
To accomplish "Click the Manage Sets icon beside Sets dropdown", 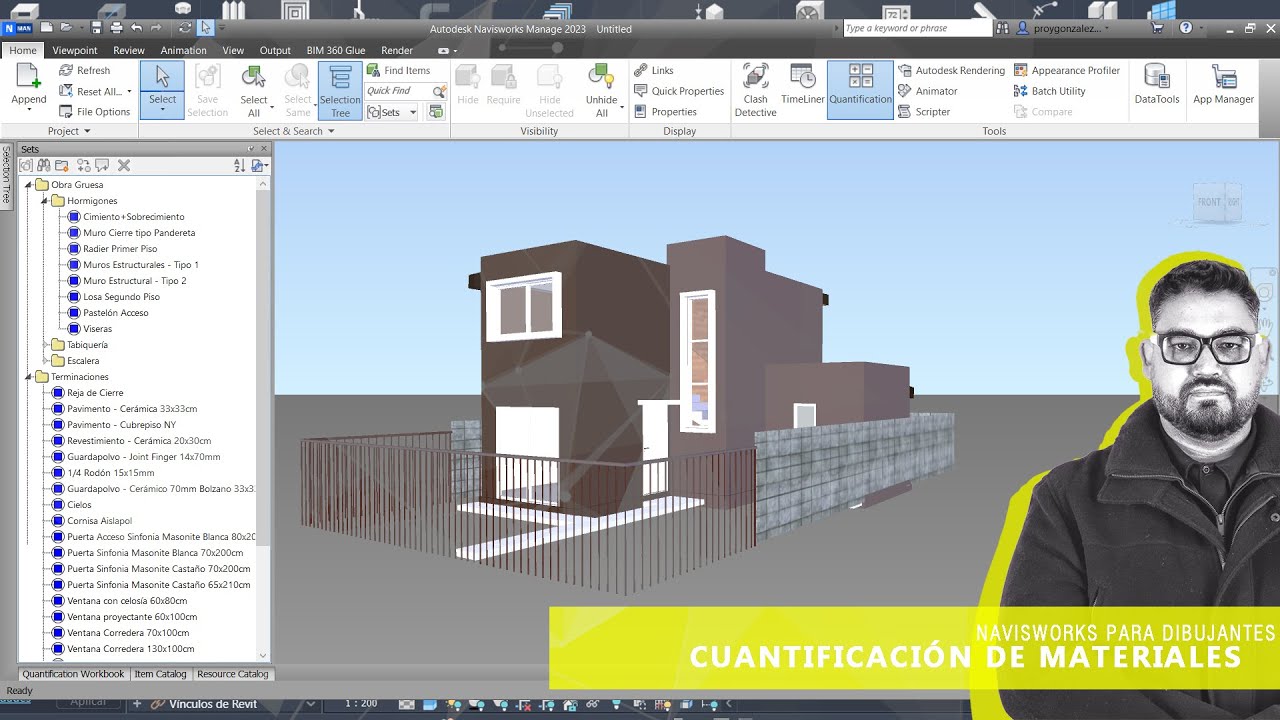I will (x=436, y=112).
